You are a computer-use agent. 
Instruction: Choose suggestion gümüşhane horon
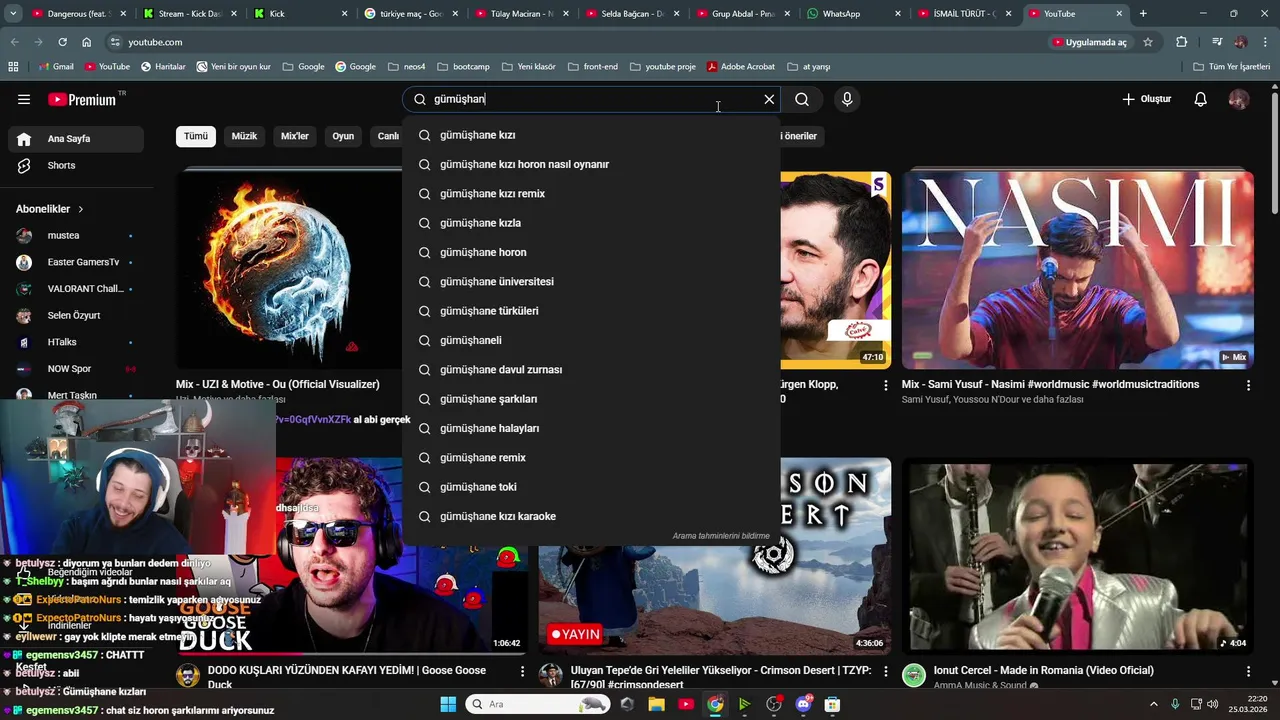pyautogui.click(x=591, y=252)
